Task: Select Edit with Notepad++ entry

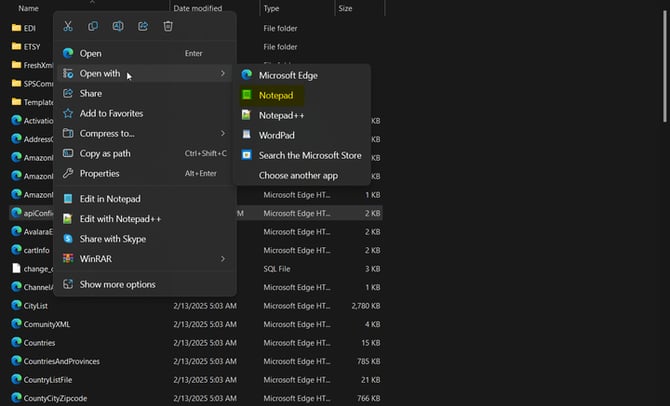Action: click(x=120, y=218)
